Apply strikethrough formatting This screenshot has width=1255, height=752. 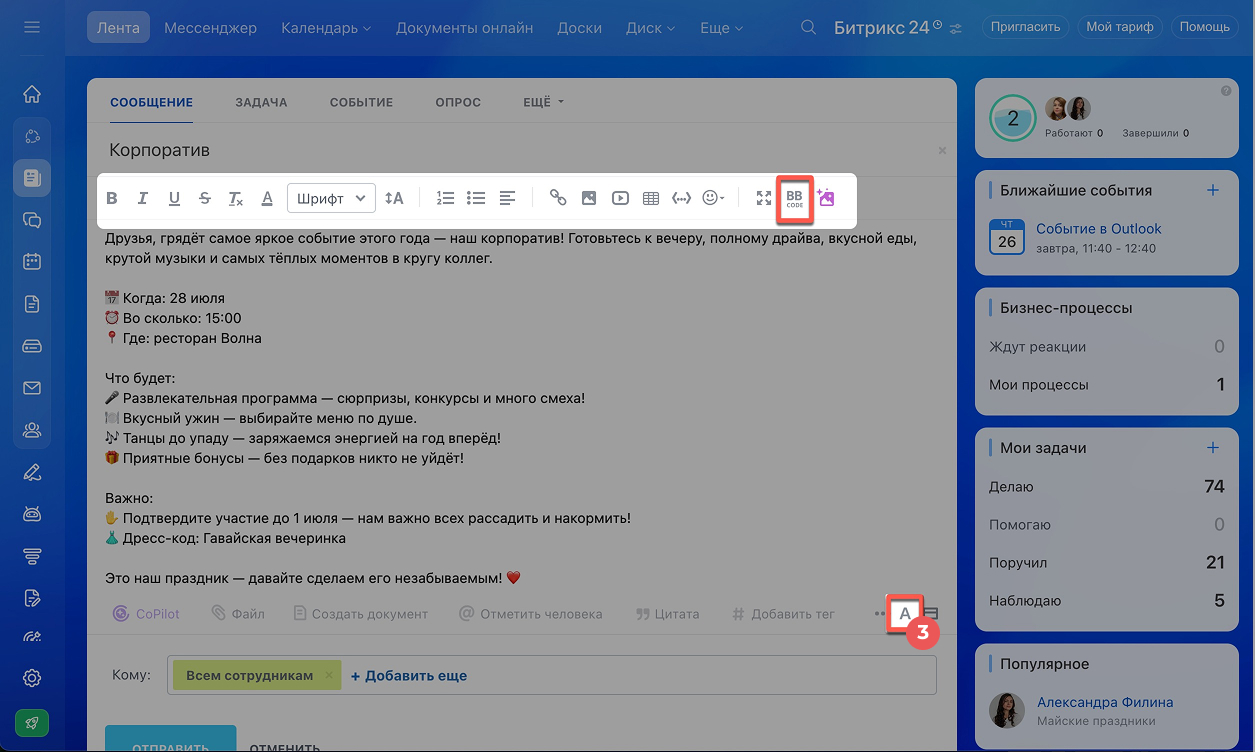click(205, 198)
